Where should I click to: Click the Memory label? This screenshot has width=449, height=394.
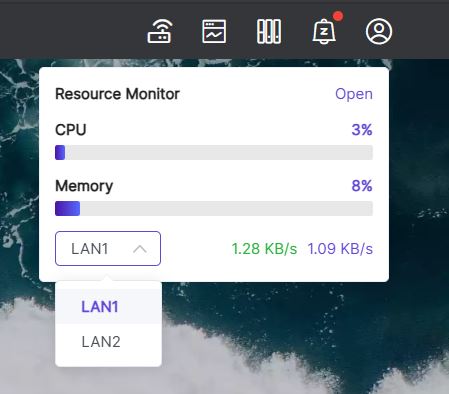(x=84, y=186)
